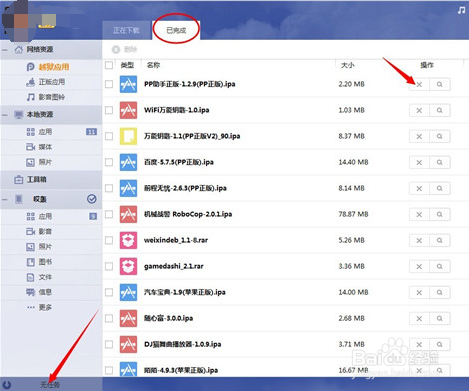Delete 汽车宝典-1.9 with its X icon
Image resolution: width=469 pixels, height=391 pixels.
(x=419, y=292)
